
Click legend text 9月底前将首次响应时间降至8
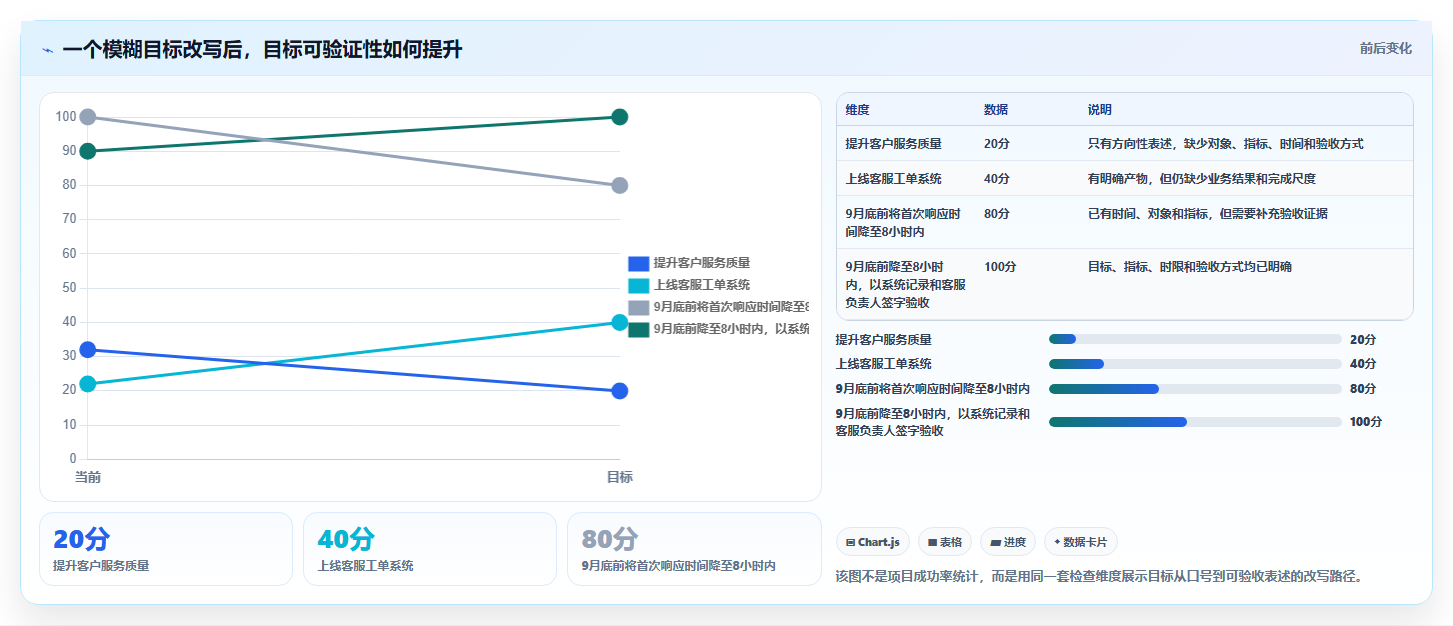(731, 307)
